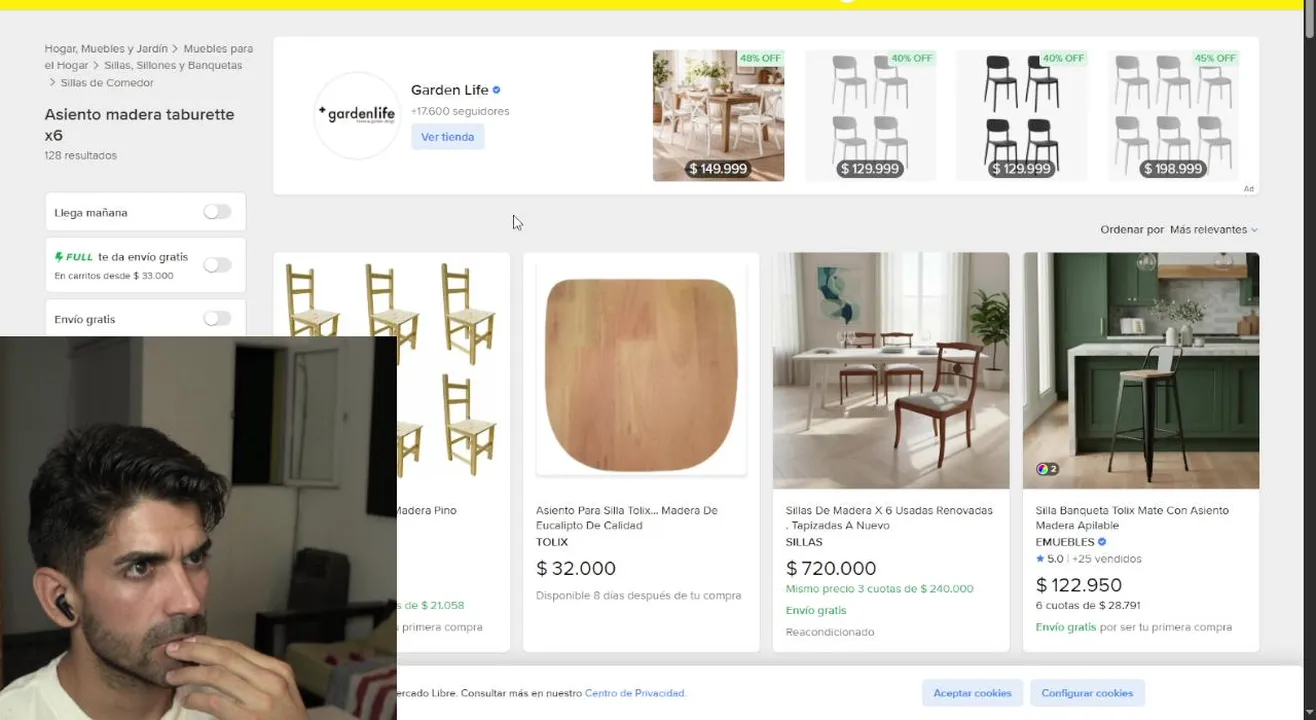Viewport: 1316px width, 720px height.
Task: Open the Asiento Para Silla Tolix product image
Action: pyautogui.click(x=641, y=372)
